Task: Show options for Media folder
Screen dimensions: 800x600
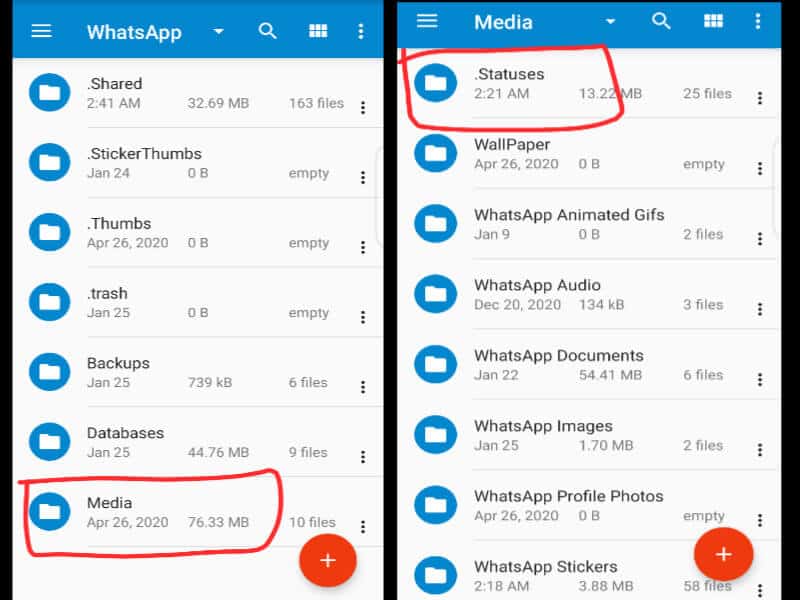Action: tap(363, 527)
